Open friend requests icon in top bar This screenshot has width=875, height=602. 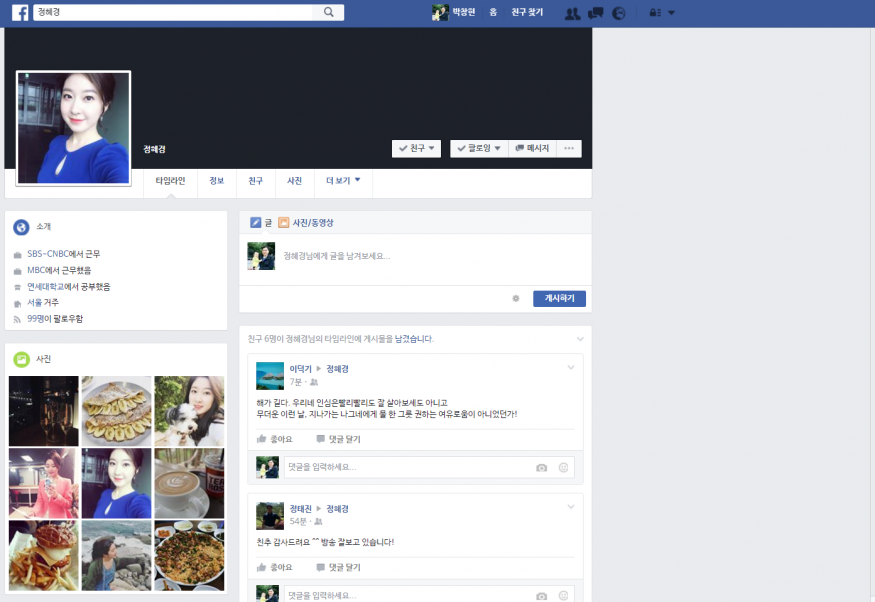point(572,13)
